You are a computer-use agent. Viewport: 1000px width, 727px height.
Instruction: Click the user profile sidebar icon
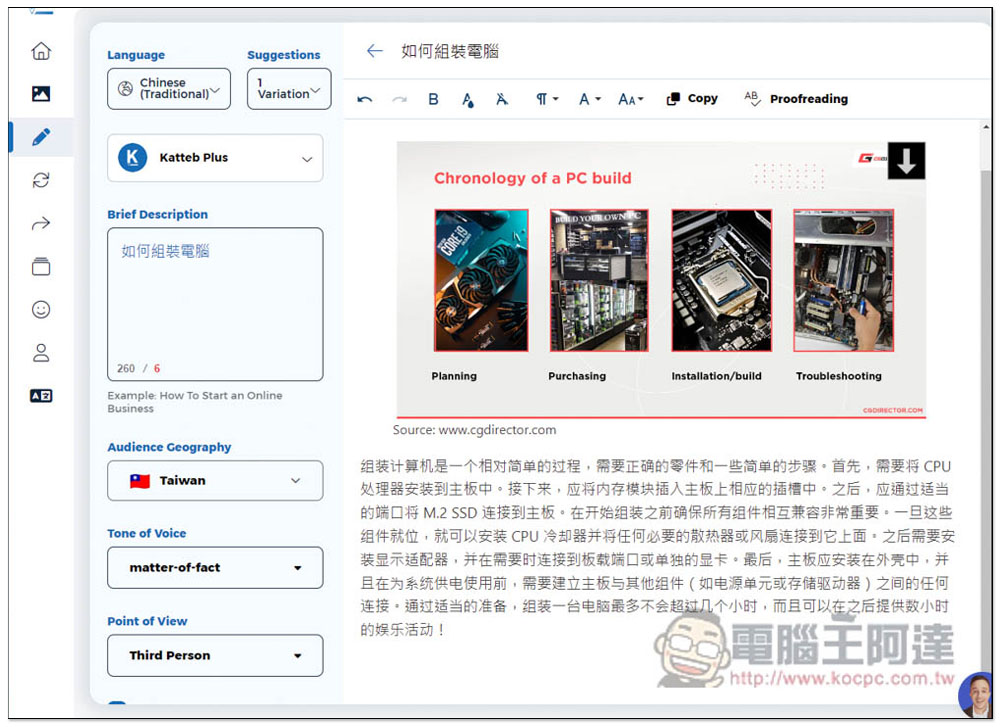41,352
